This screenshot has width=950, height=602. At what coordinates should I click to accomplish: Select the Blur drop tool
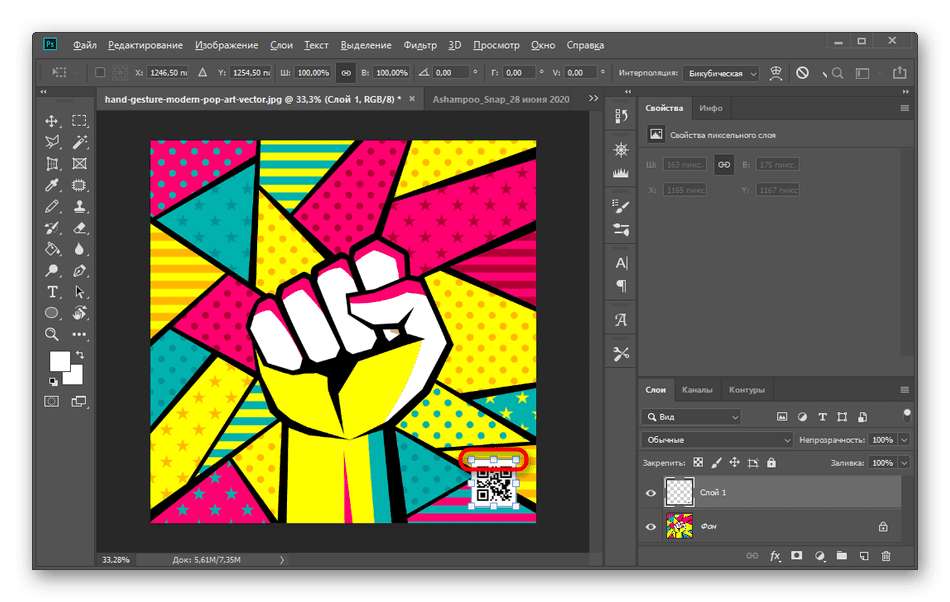coord(79,250)
